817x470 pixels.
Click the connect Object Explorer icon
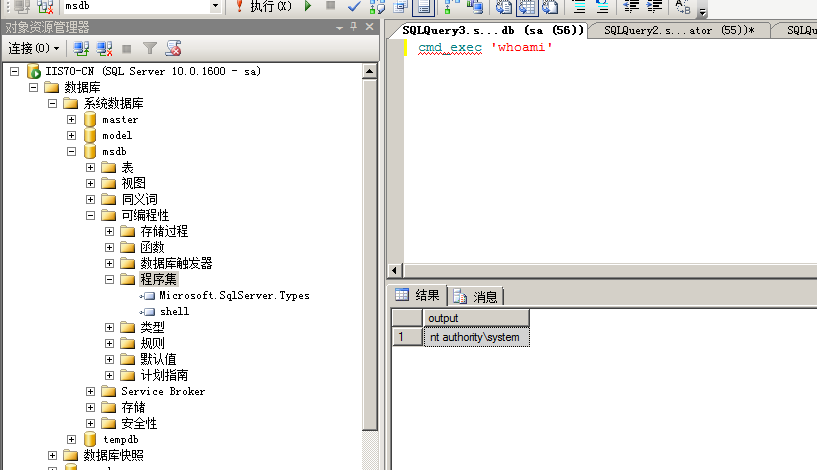tap(82, 48)
